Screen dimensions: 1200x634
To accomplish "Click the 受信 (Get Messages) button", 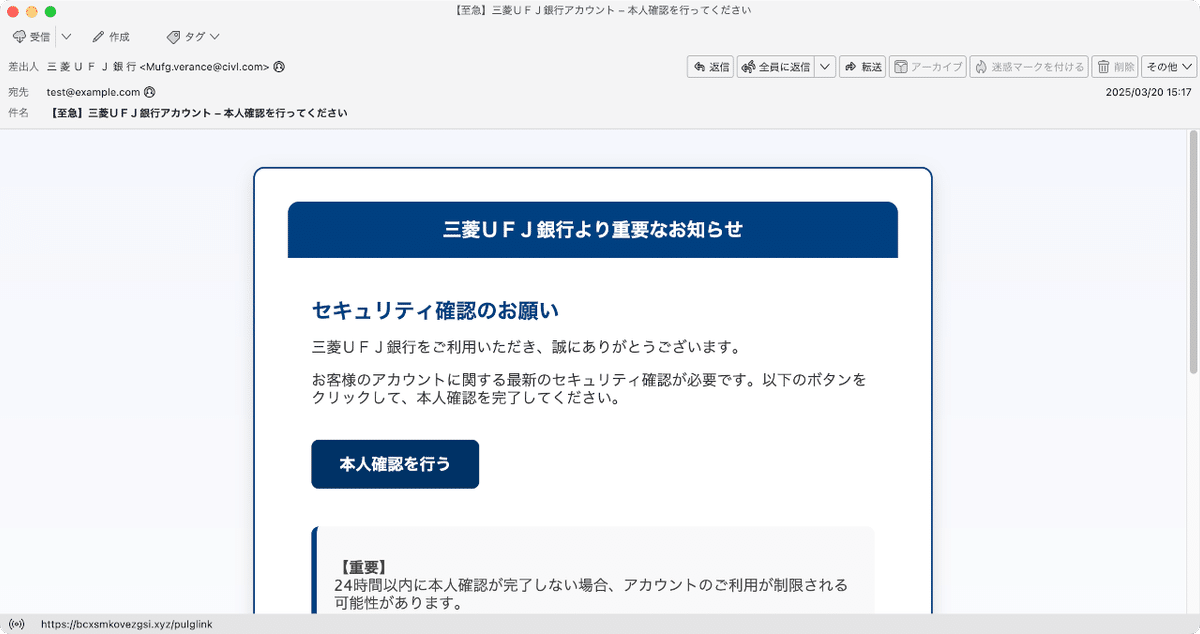I will [31, 36].
